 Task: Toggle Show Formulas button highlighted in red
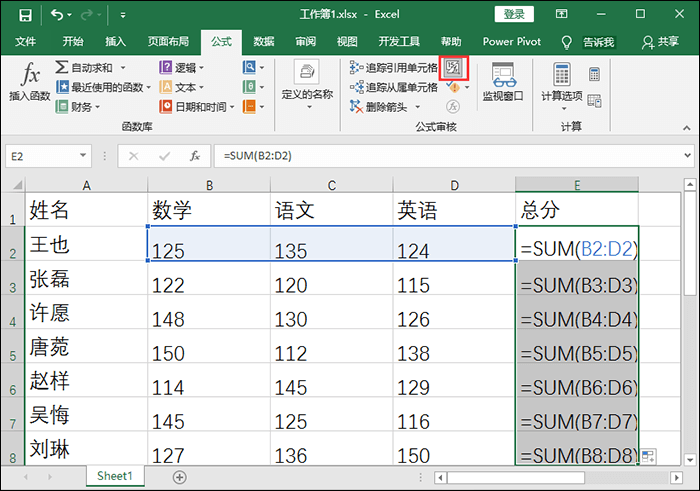454,68
